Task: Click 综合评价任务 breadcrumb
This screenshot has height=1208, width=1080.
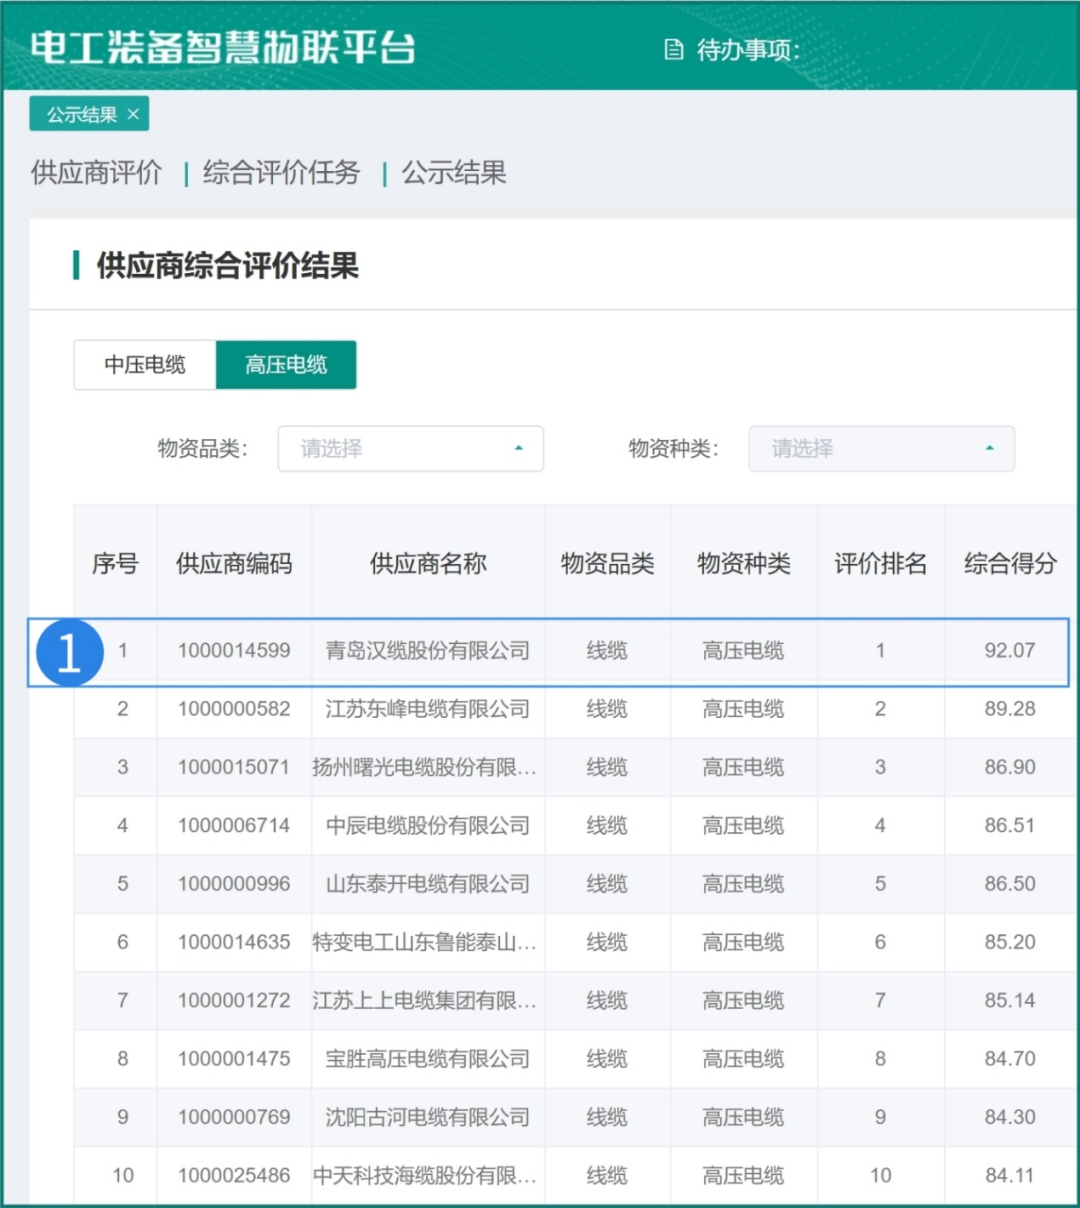Action: click(x=281, y=173)
